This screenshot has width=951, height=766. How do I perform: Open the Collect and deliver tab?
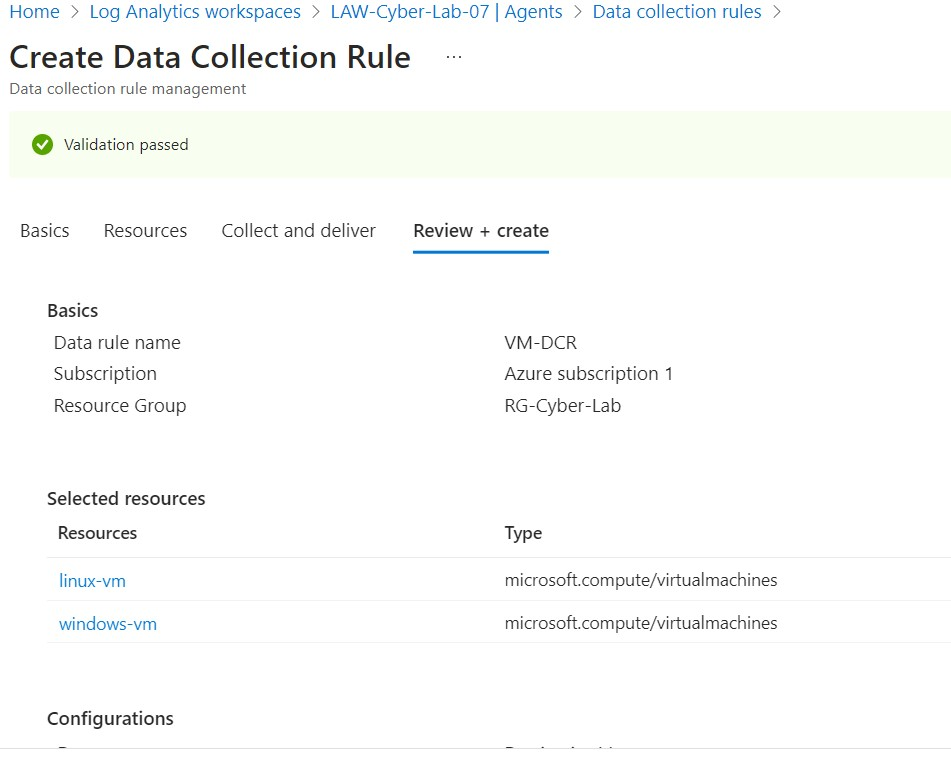298,230
